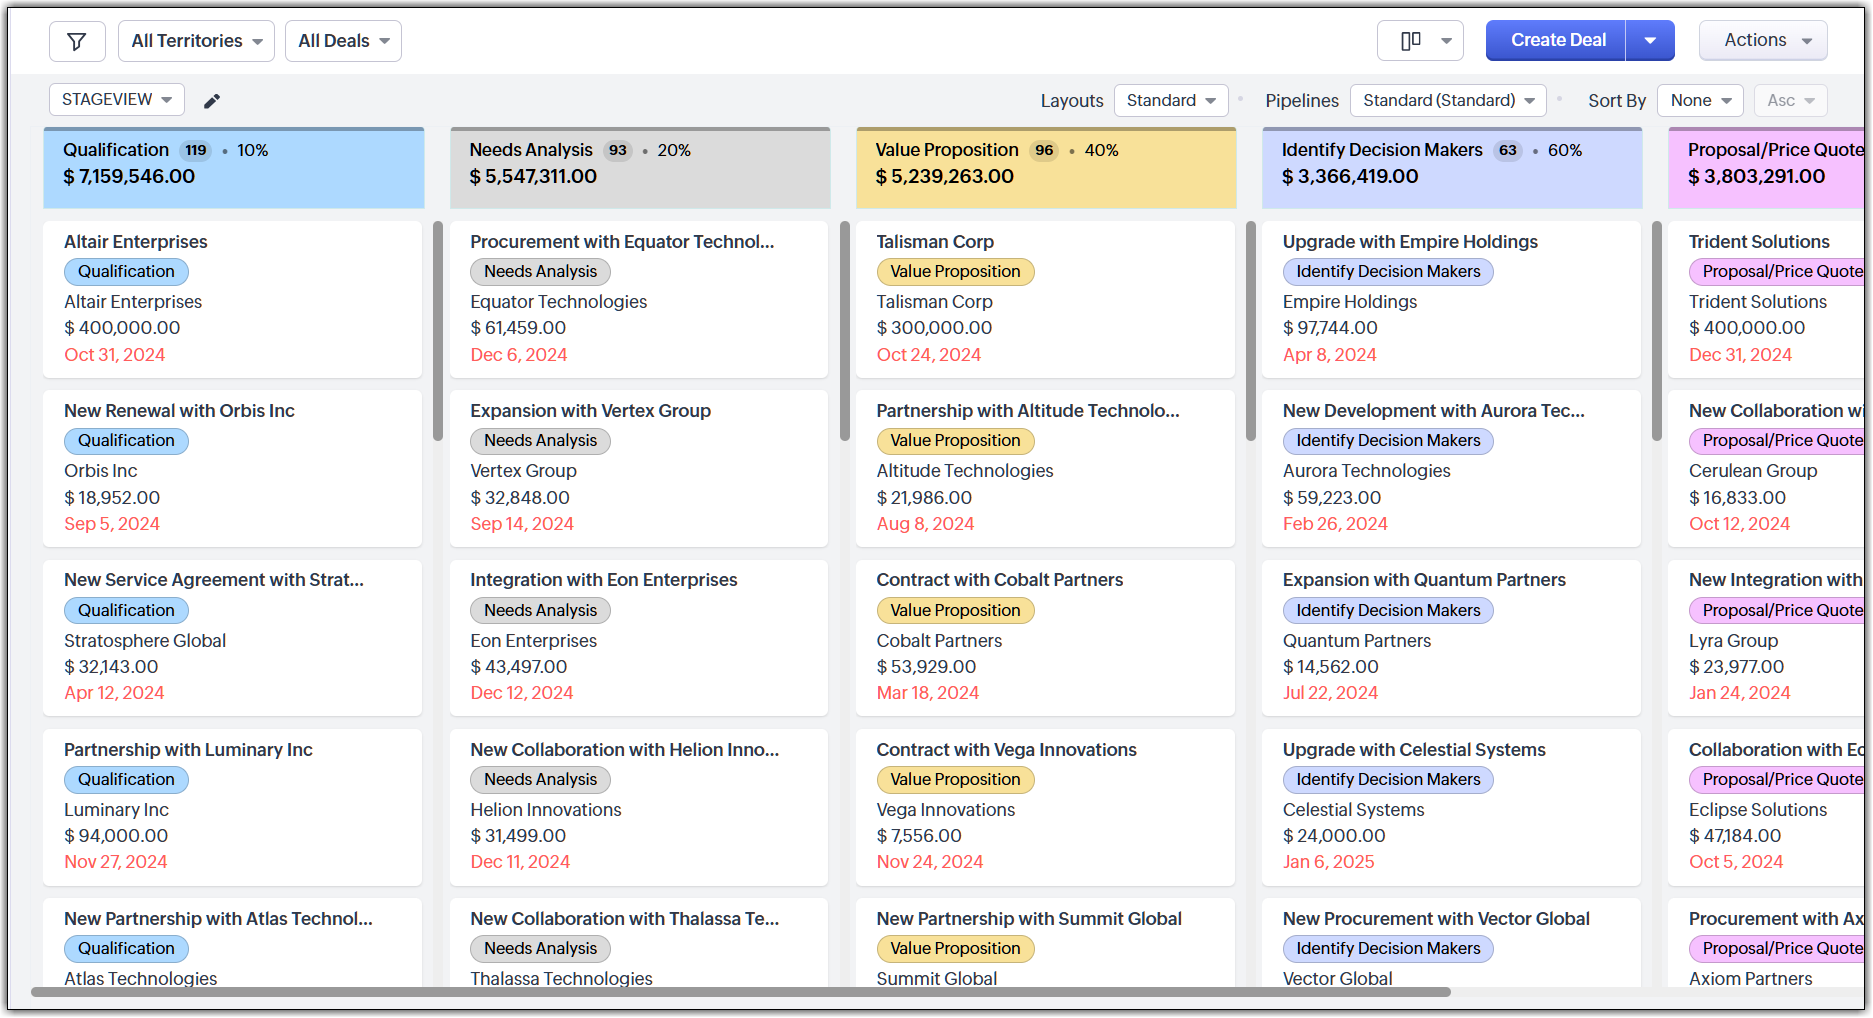Open the STAGEVIEW dropdown

[116, 100]
